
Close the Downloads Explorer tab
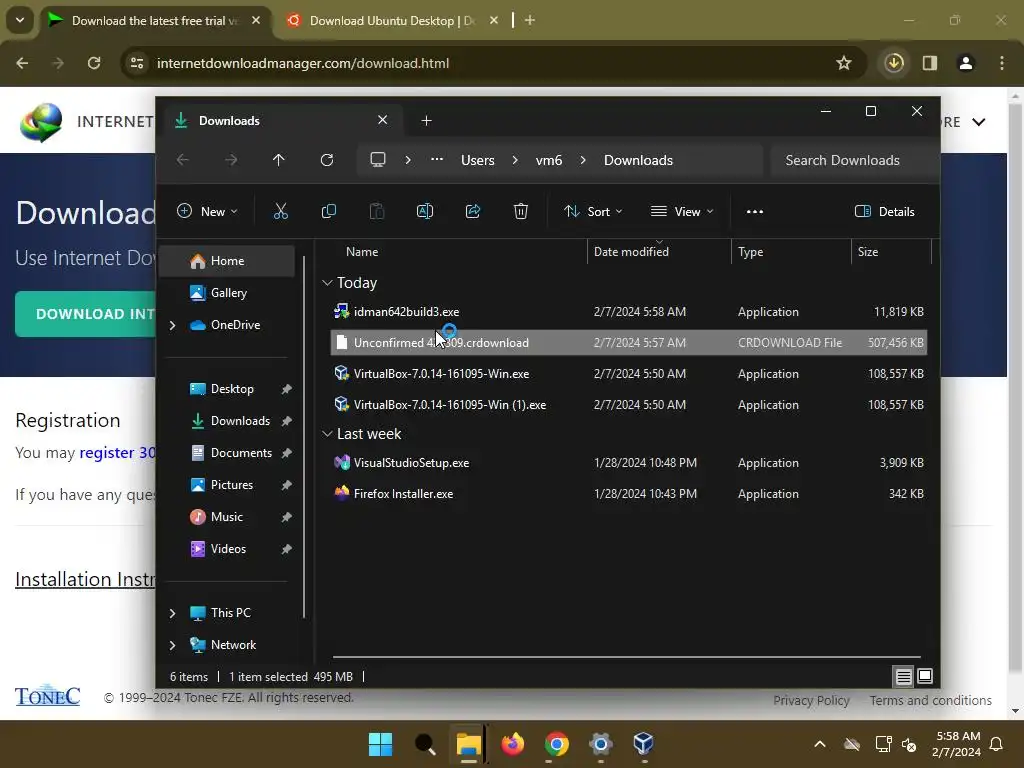[383, 120]
